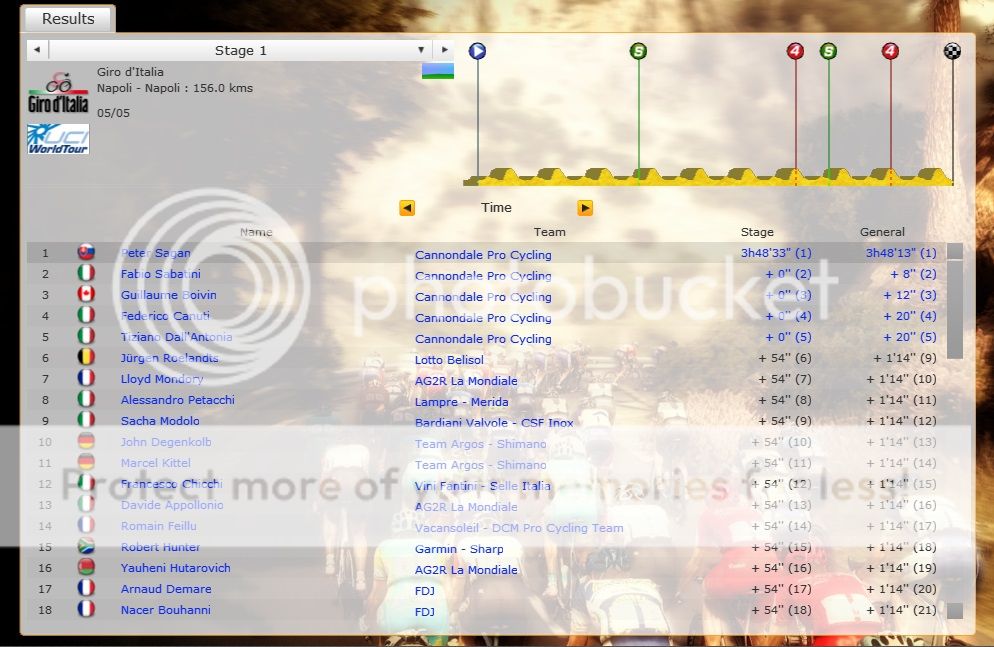Sort results by the Team column header
The width and height of the screenshot is (994, 647).
(x=549, y=232)
